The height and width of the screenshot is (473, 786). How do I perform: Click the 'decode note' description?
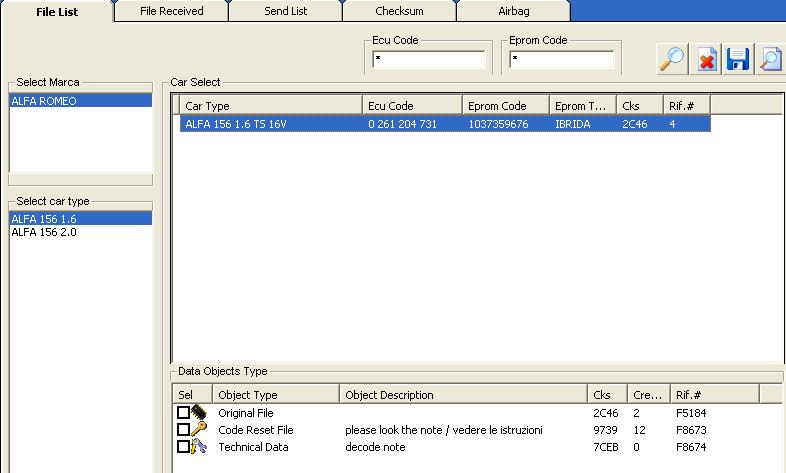375,447
